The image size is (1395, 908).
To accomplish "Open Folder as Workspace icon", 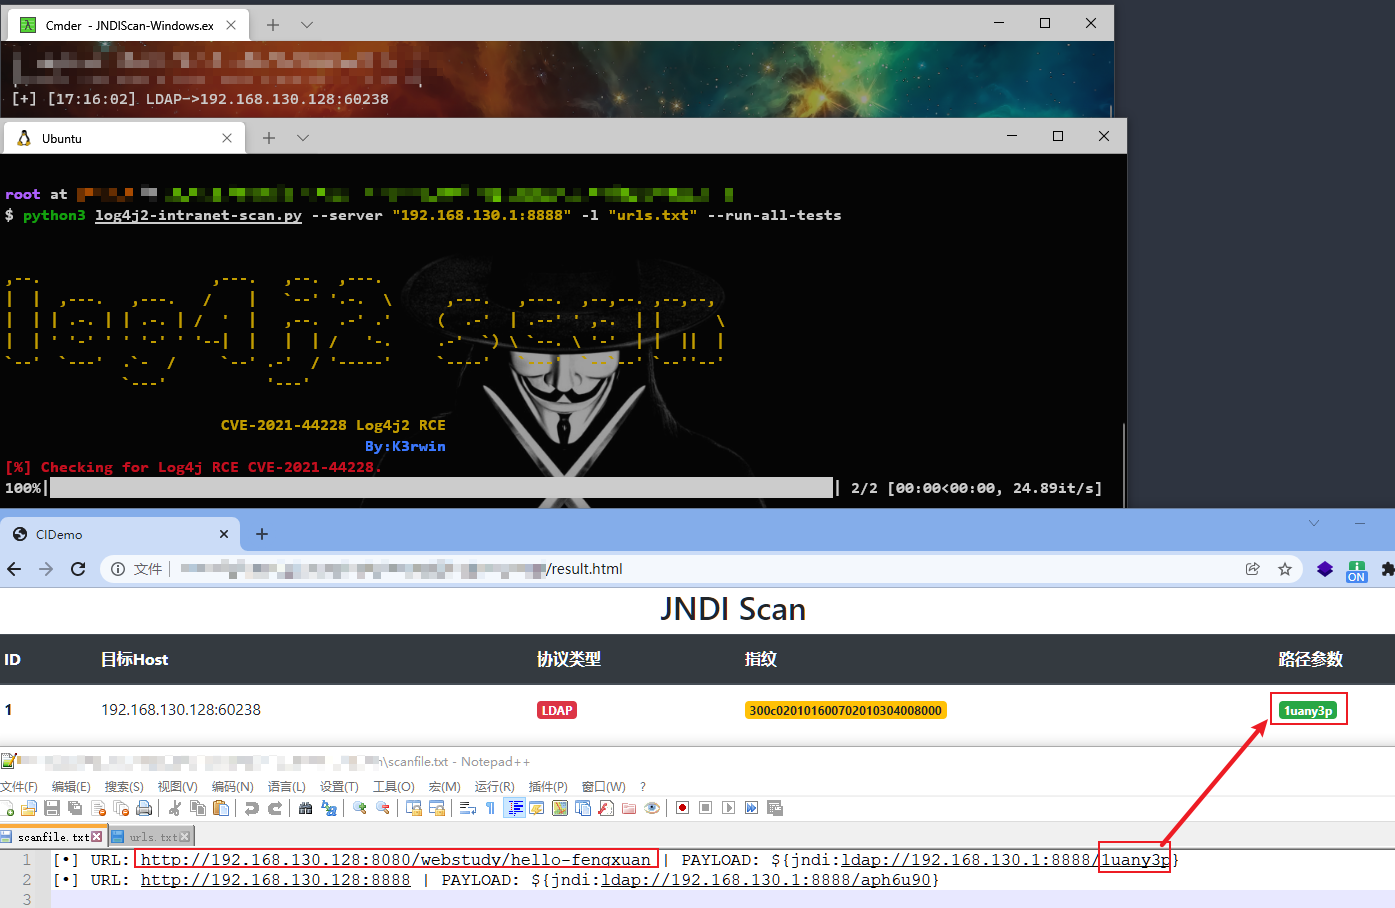I will [x=629, y=808].
